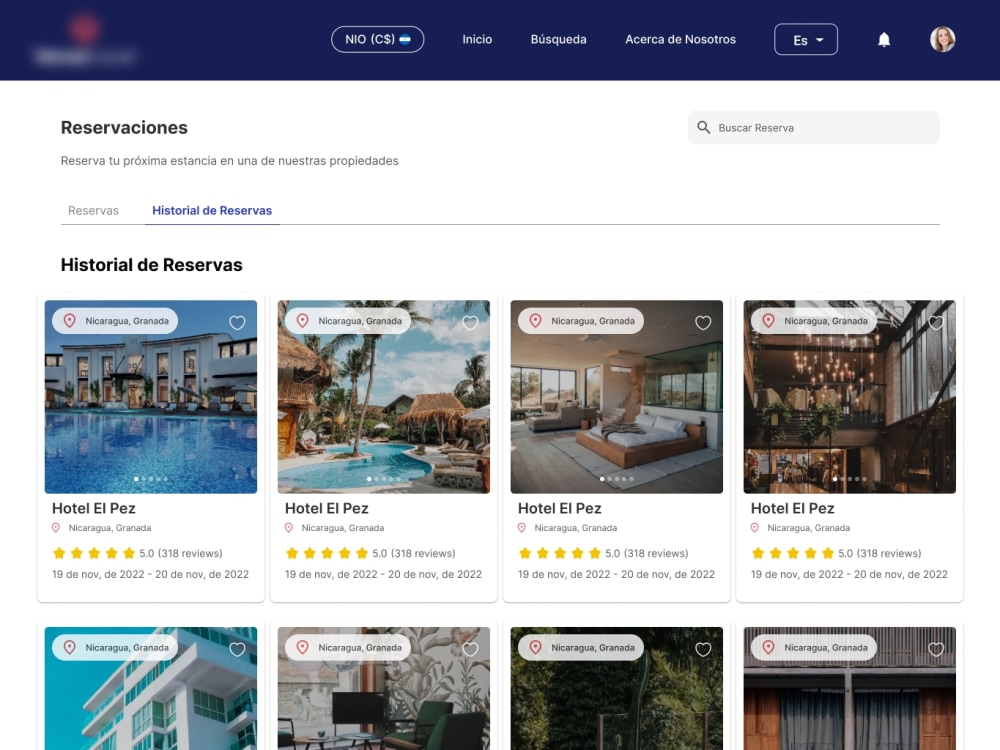The width and height of the screenshot is (1000, 750).
Task: Click 'Nicaragua, Granada' text below blue pool title
Action: point(110,528)
